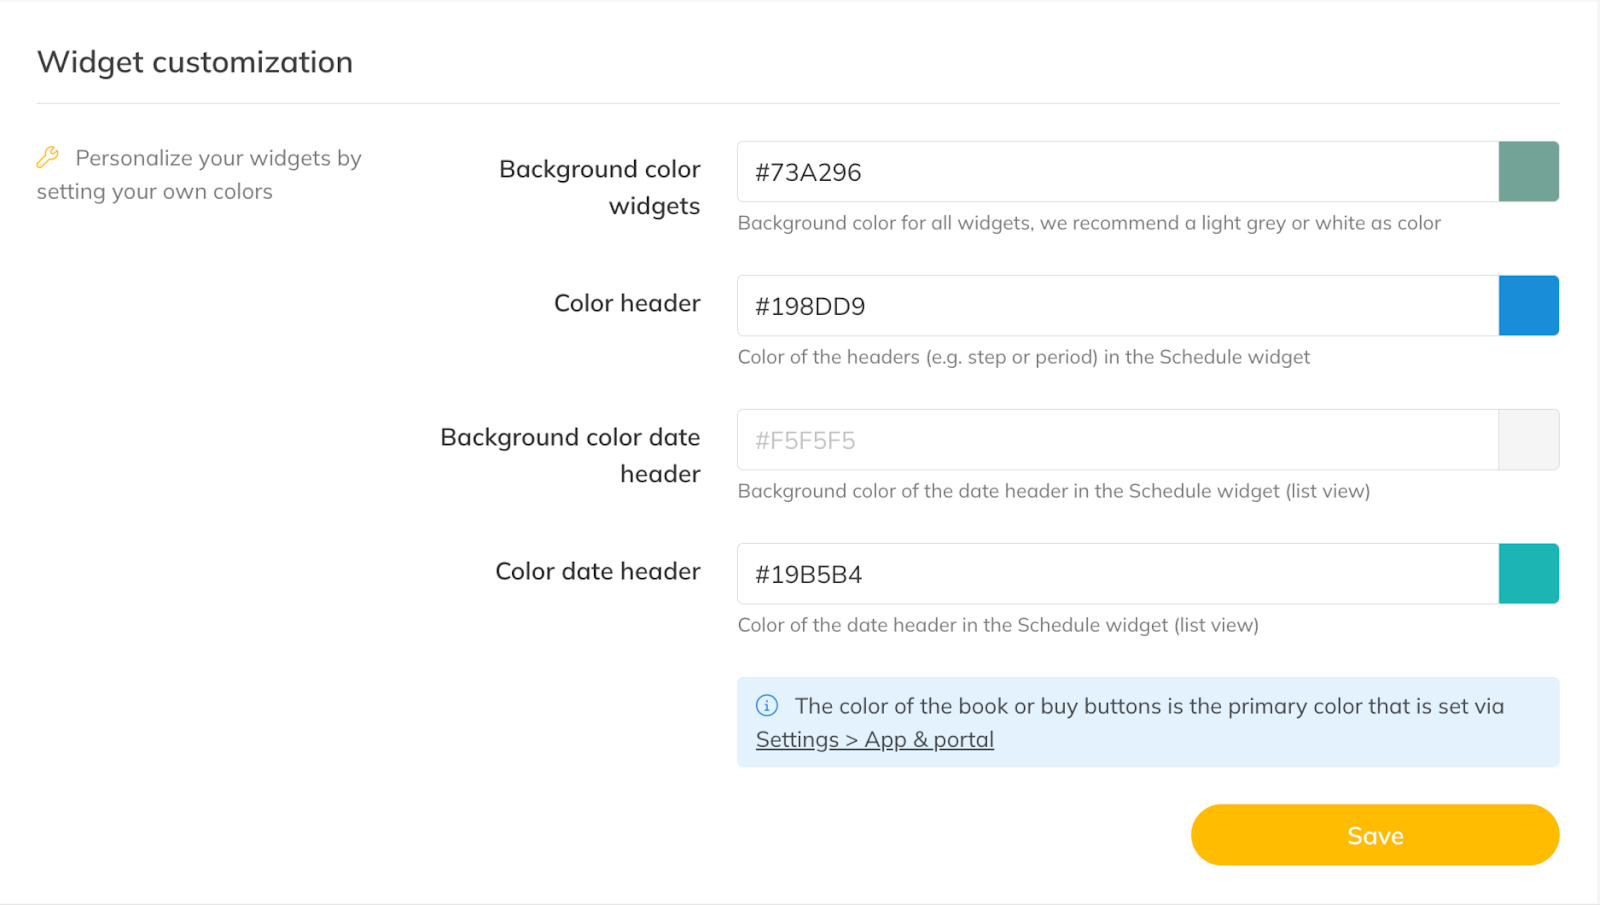Click the Widget customization heading

[x=195, y=62]
